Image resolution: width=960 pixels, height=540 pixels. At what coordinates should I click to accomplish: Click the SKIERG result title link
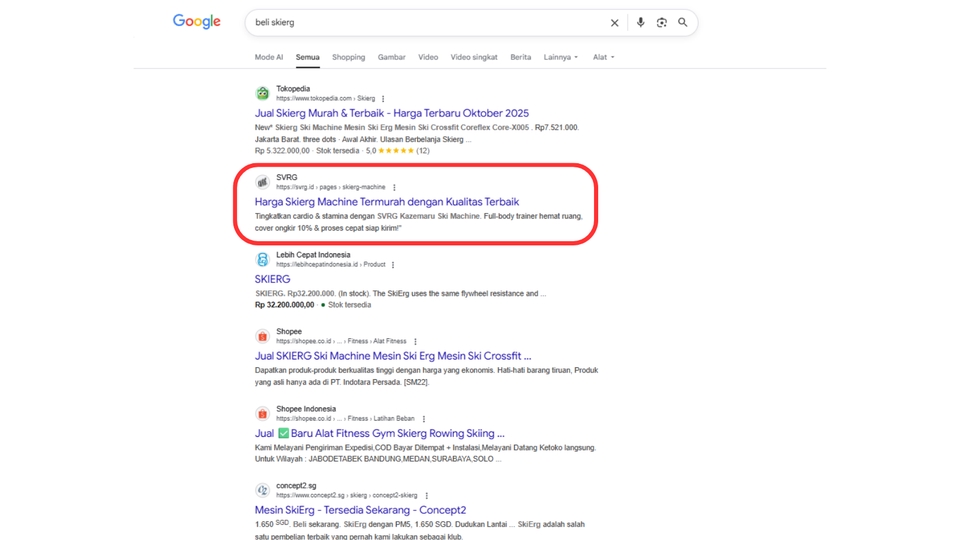click(x=272, y=280)
